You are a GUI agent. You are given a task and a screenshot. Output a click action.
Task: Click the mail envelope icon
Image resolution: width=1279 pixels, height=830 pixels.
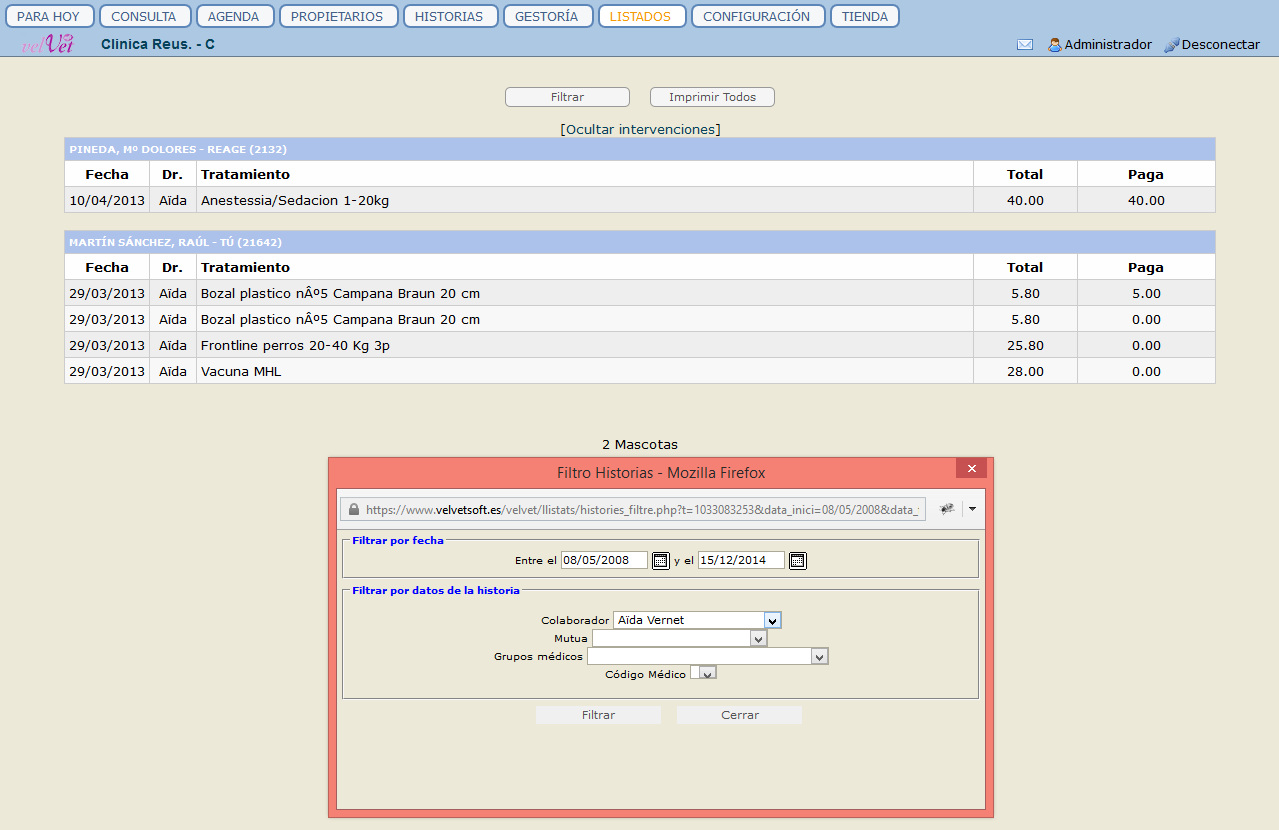(x=1025, y=45)
